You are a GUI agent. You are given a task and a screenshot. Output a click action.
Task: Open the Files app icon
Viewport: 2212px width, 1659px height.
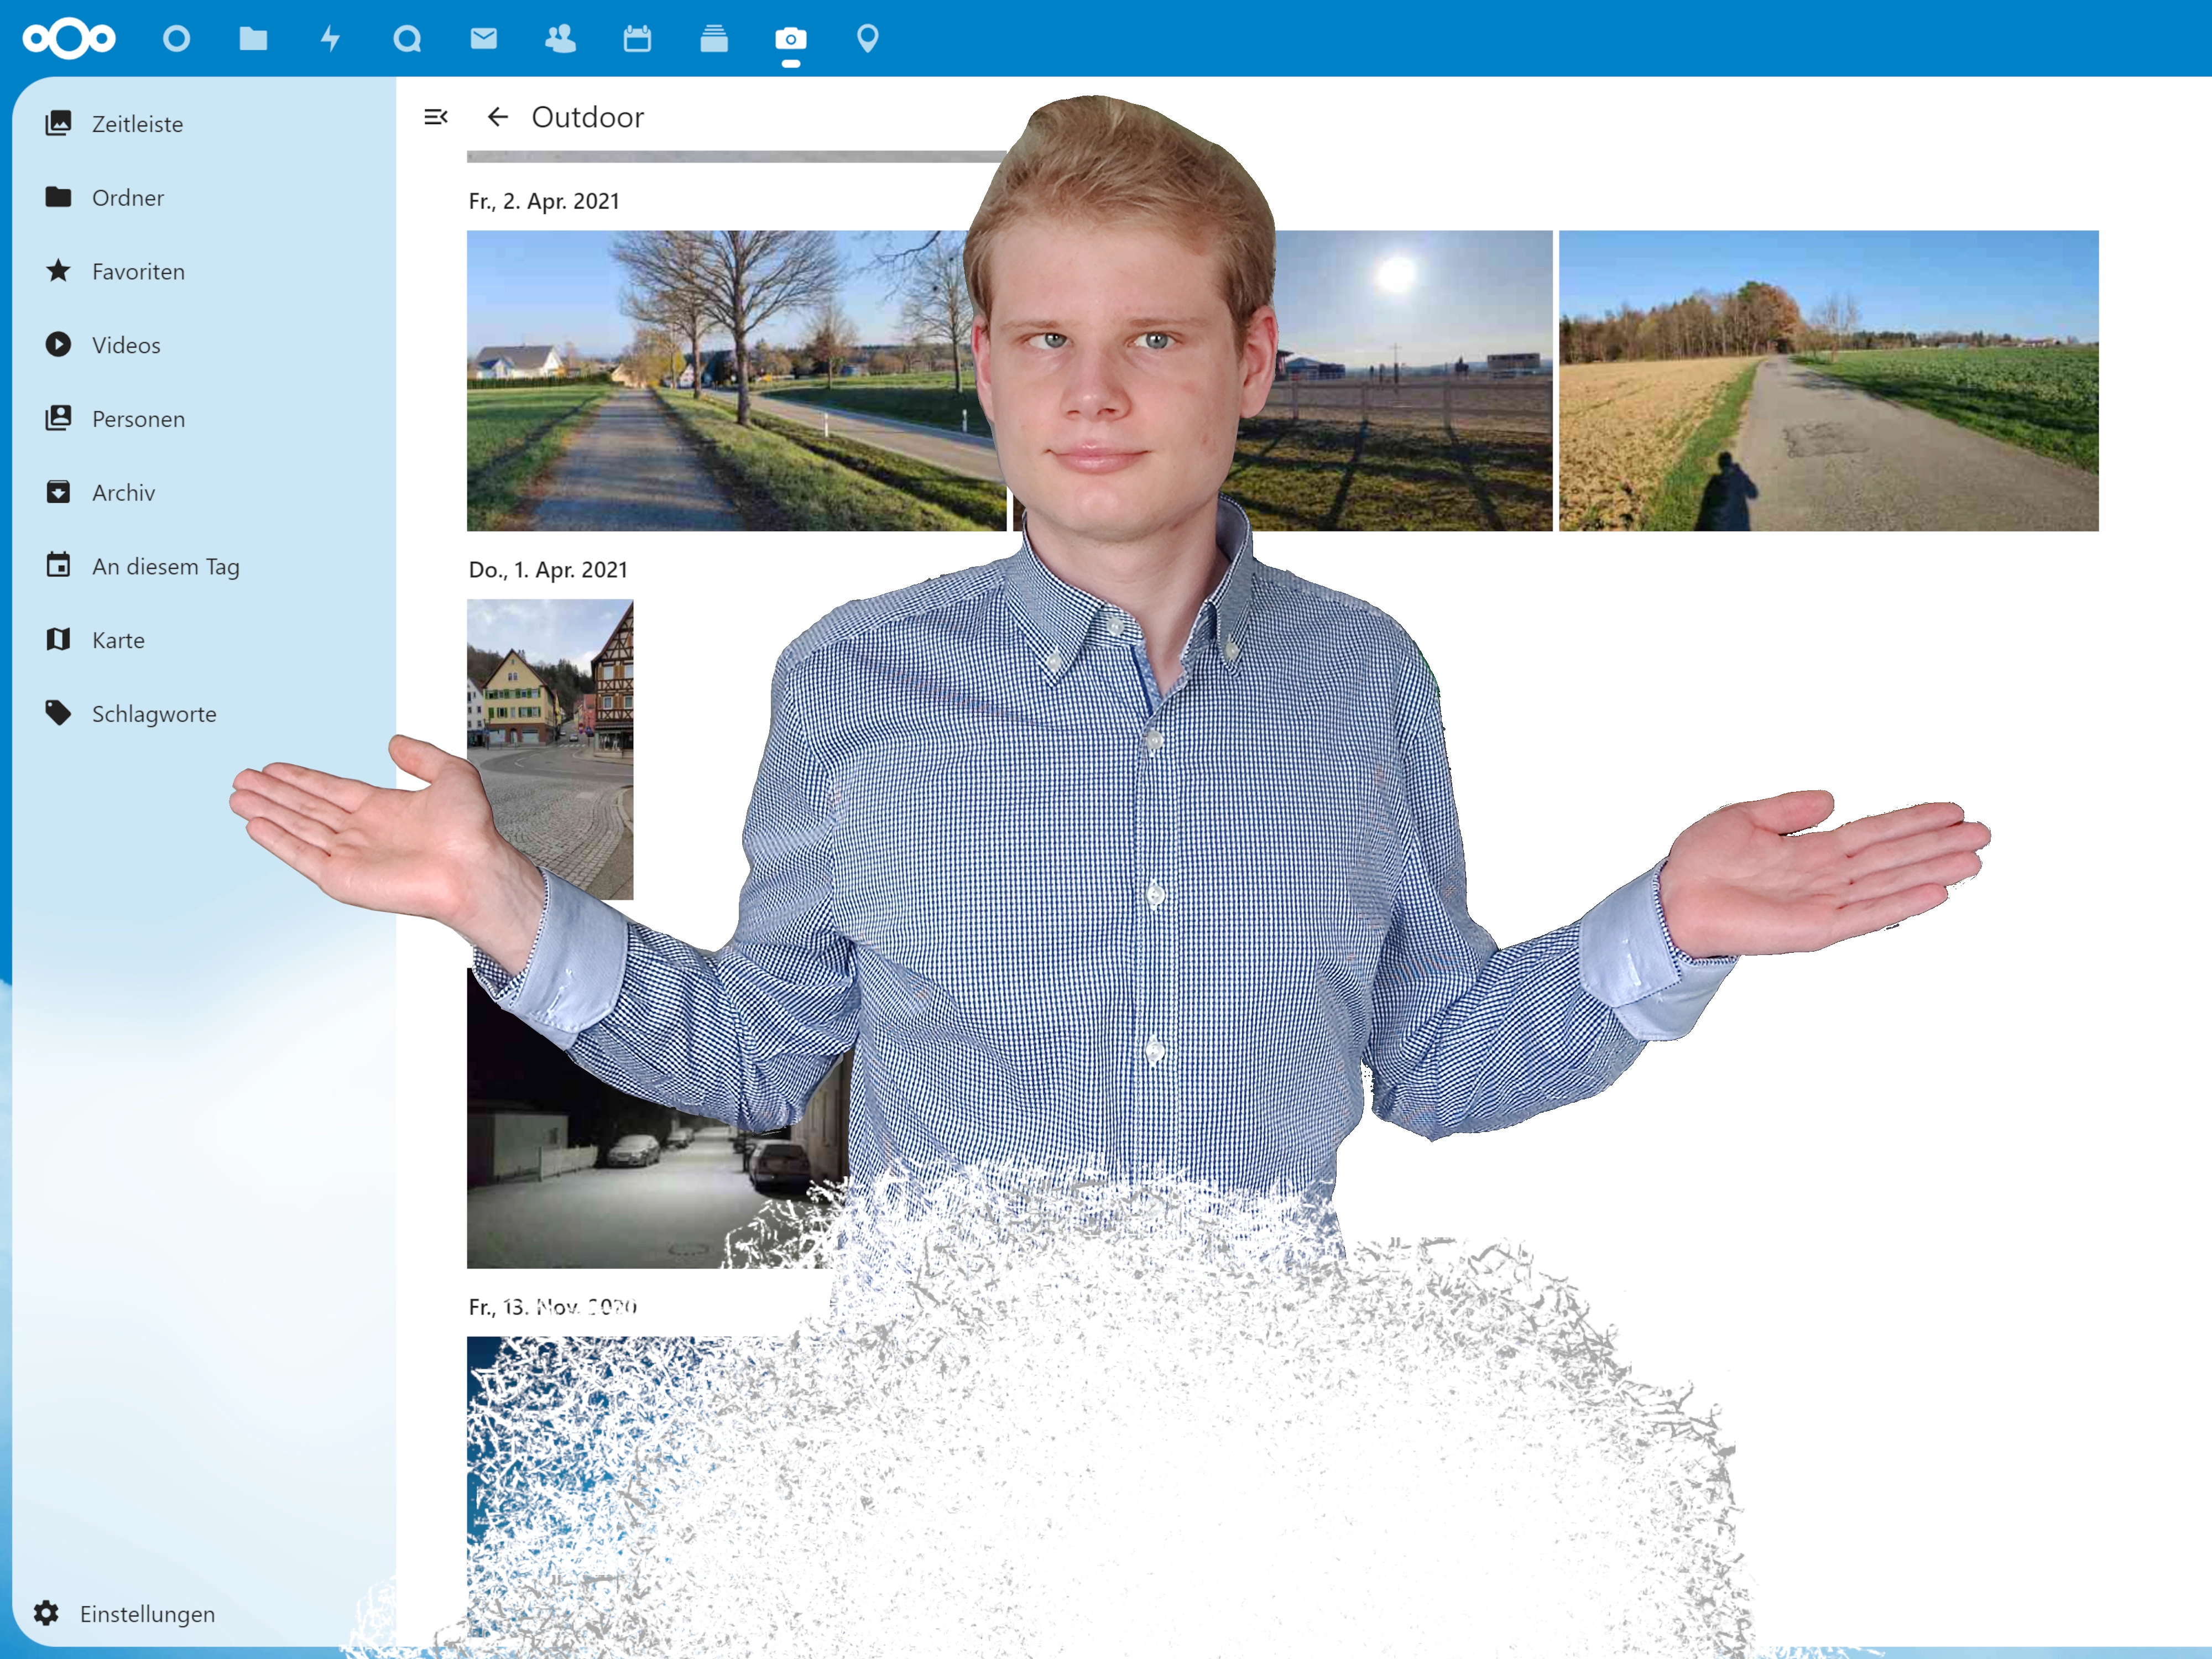(x=253, y=39)
